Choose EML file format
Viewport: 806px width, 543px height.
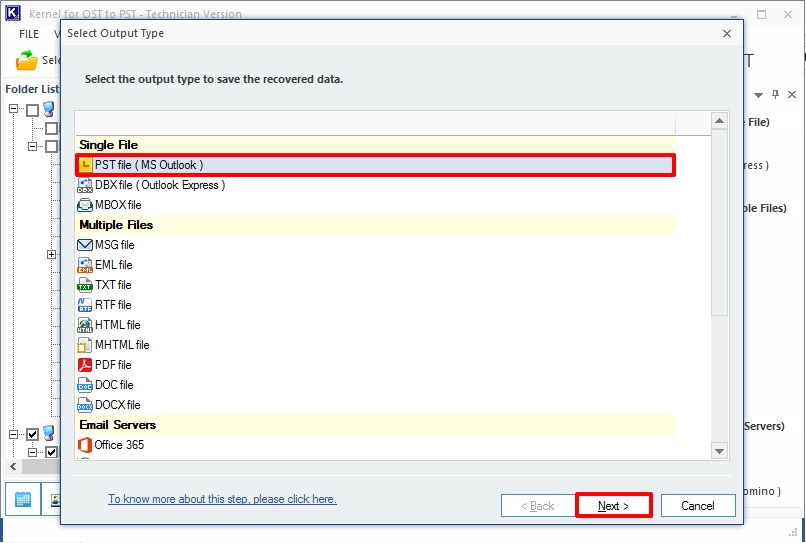point(113,265)
